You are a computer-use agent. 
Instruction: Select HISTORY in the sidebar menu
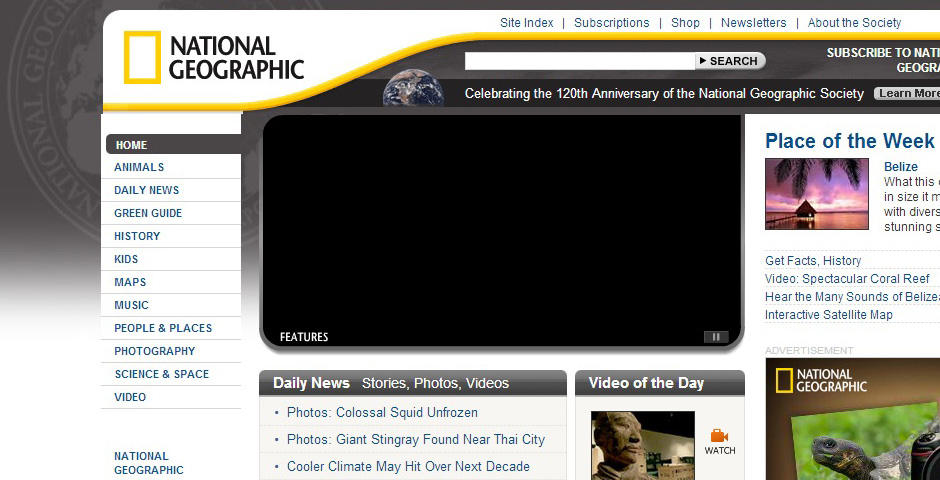137,236
